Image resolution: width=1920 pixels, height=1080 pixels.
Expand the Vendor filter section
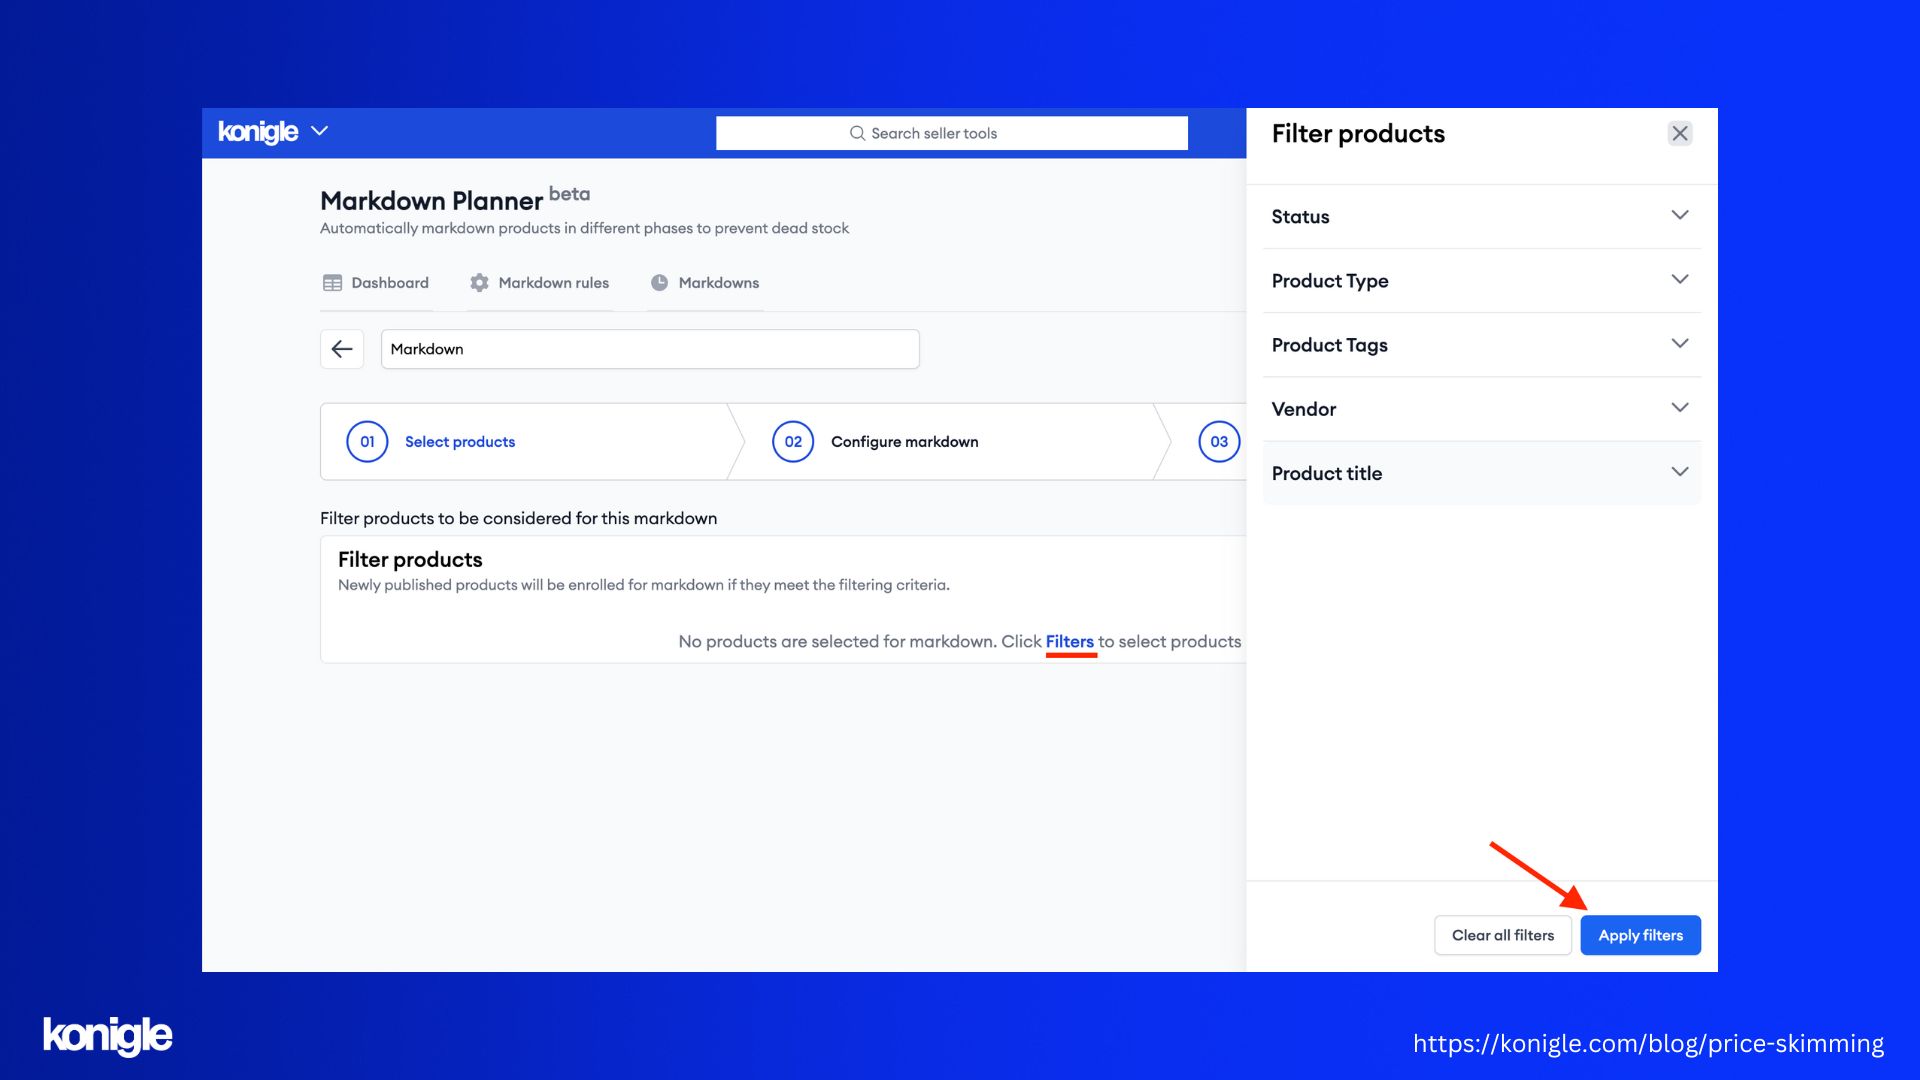(1481, 408)
